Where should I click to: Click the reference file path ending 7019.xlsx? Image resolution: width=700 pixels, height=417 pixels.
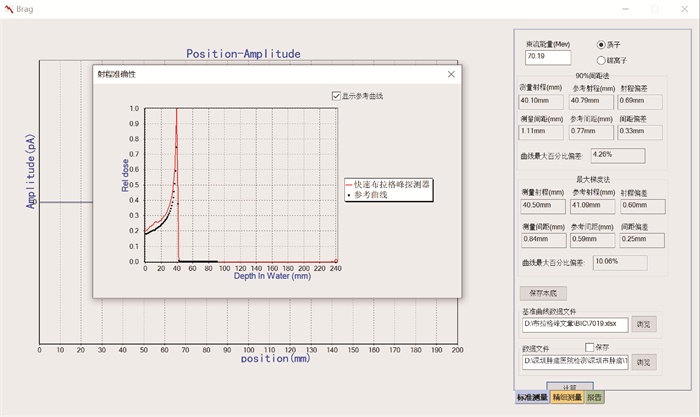pyautogui.click(x=575, y=325)
